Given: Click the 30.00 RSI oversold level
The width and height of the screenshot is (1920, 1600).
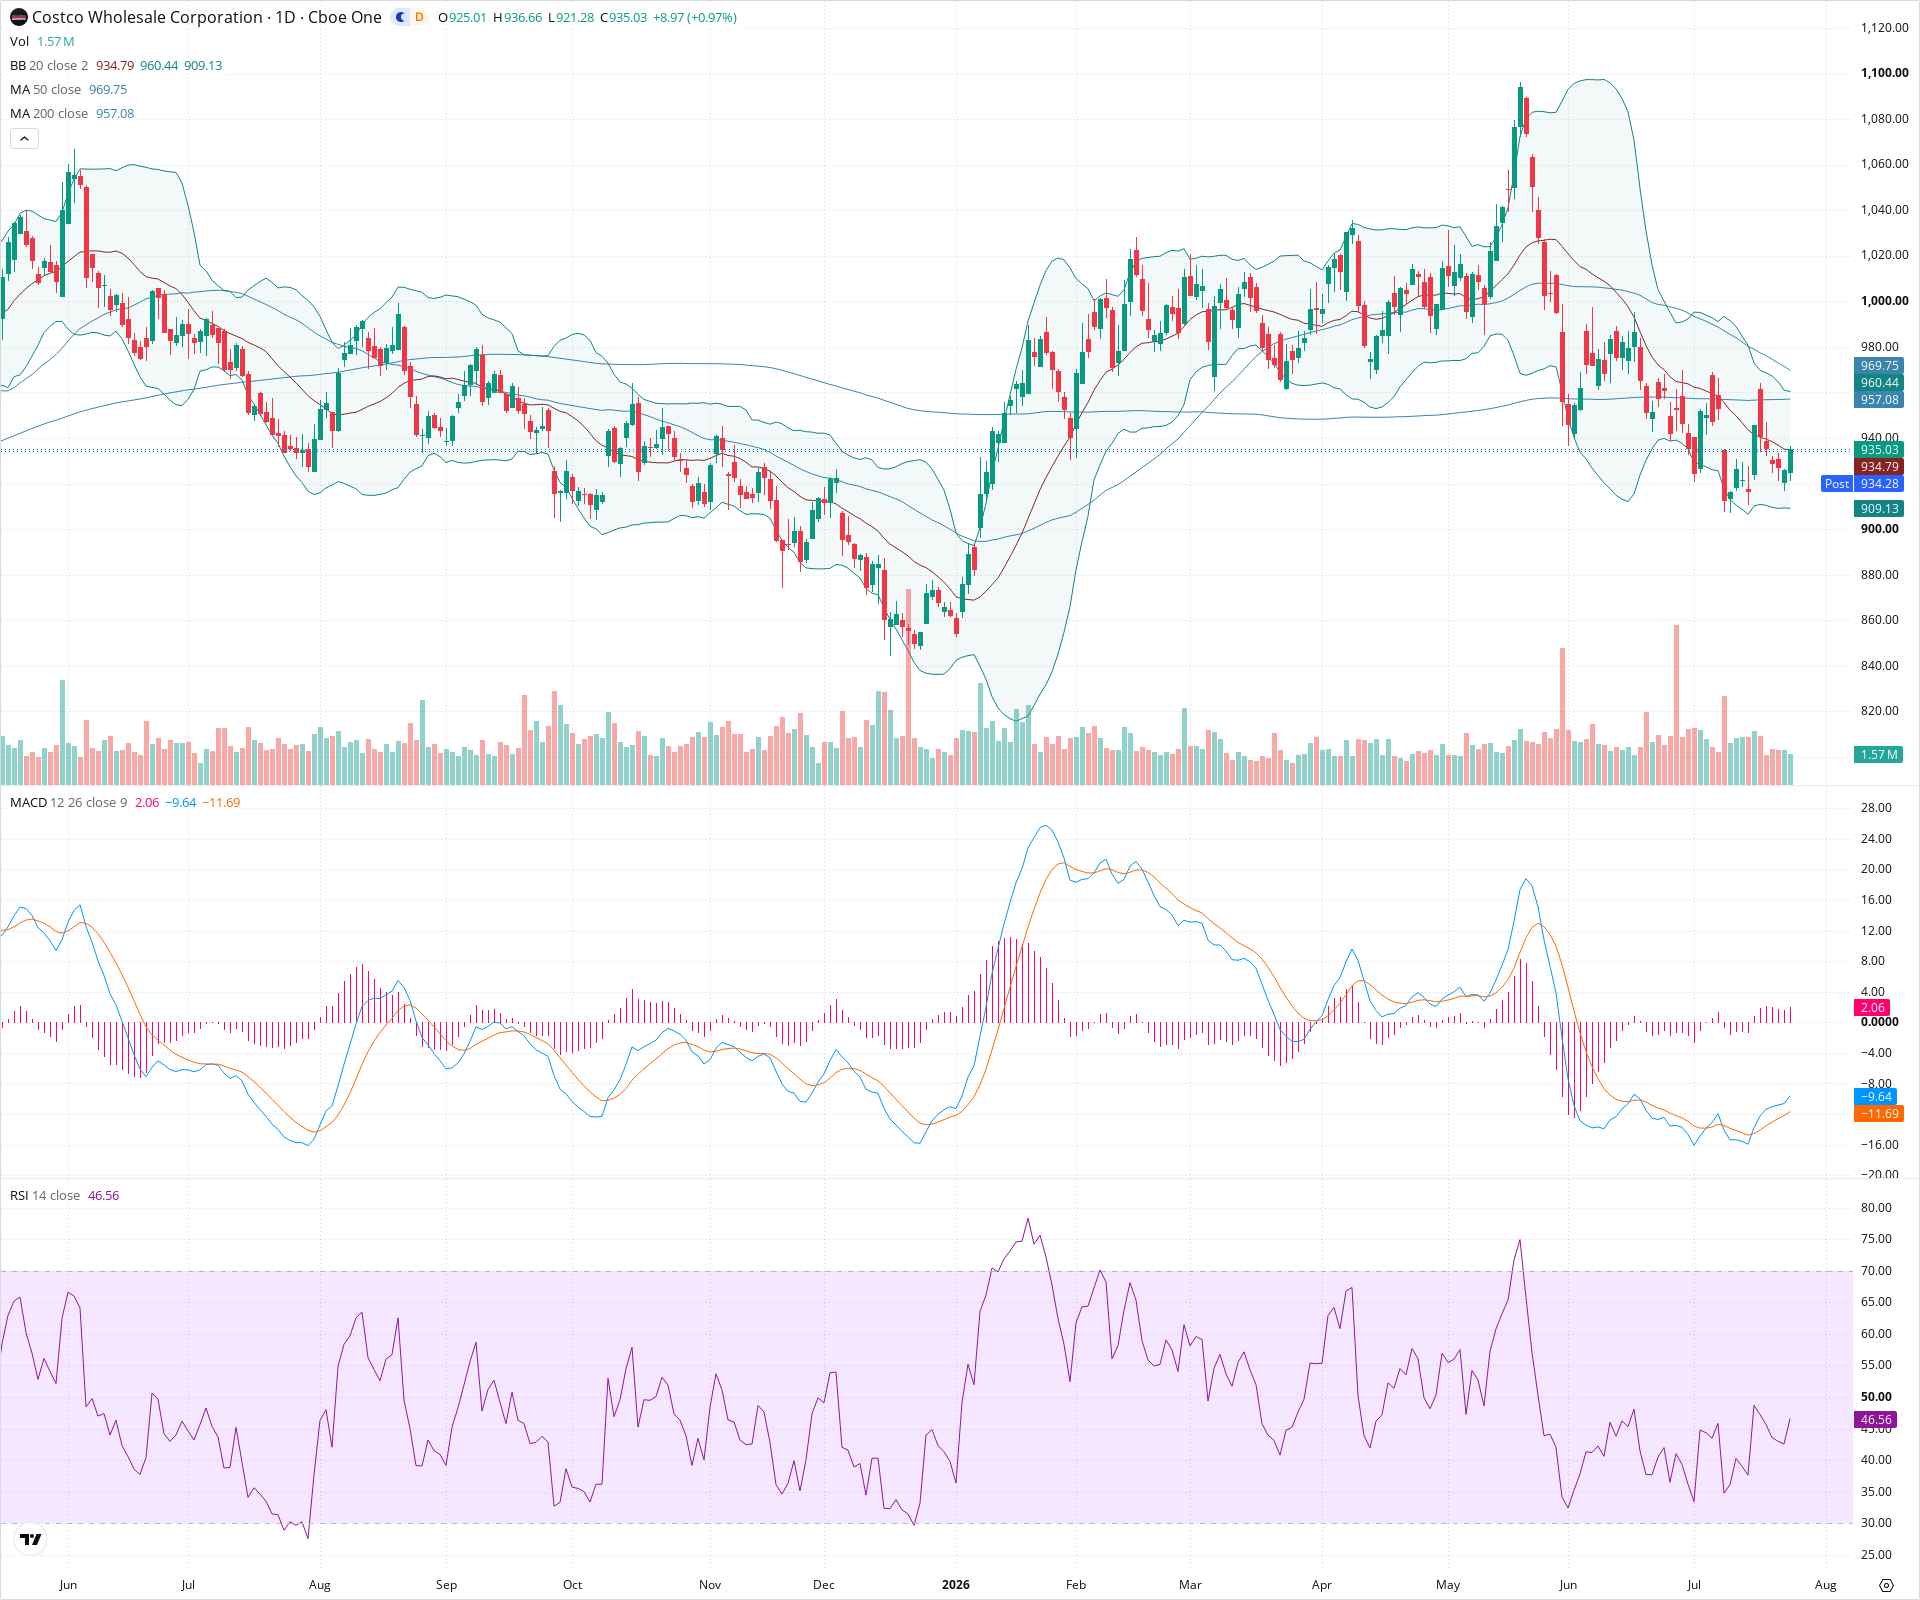Looking at the screenshot, I should coord(1876,1523).
